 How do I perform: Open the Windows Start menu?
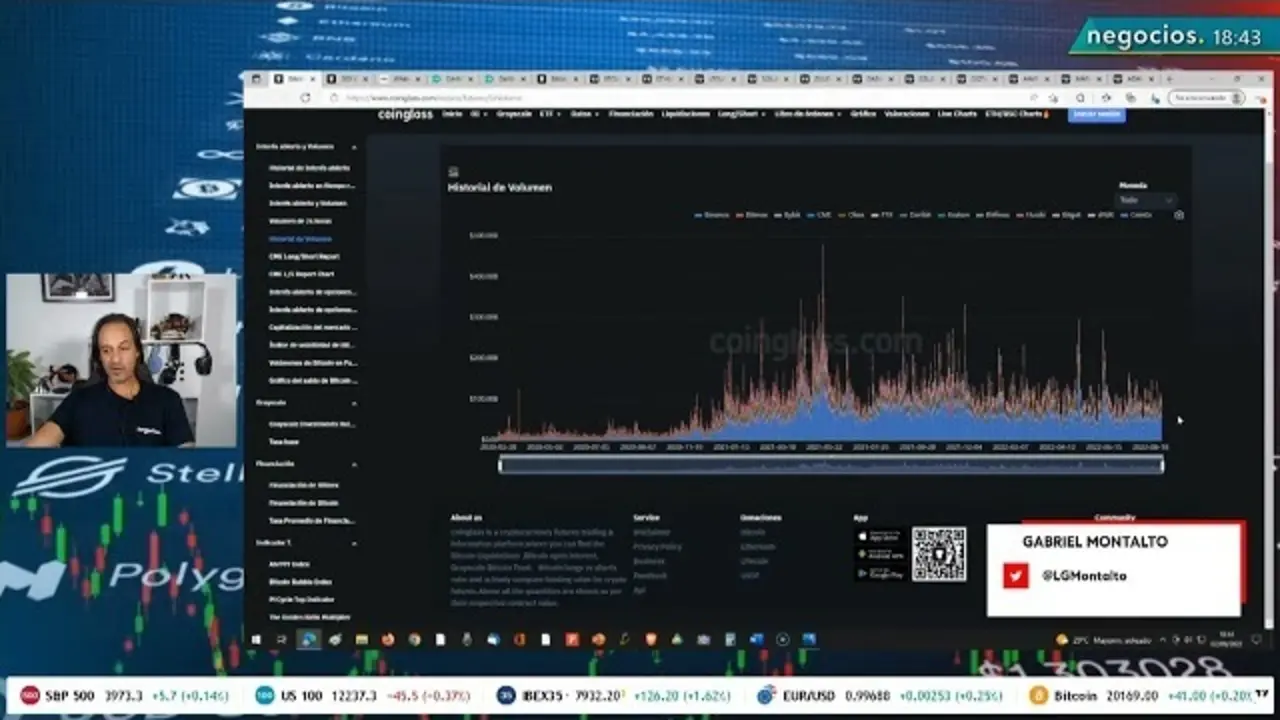click(x=255, y=639)
